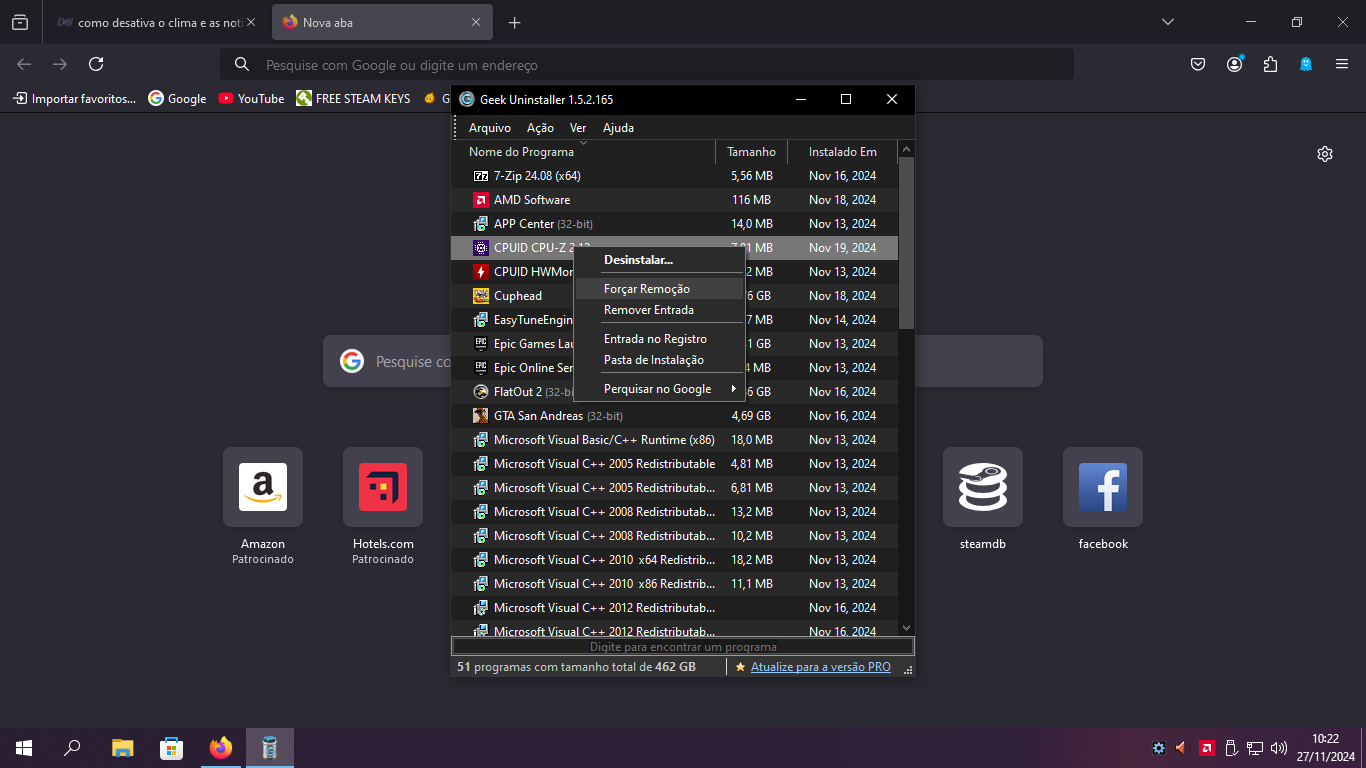Open File Explorer from taskbar
1366x768 pixels.
click(122, 748)
